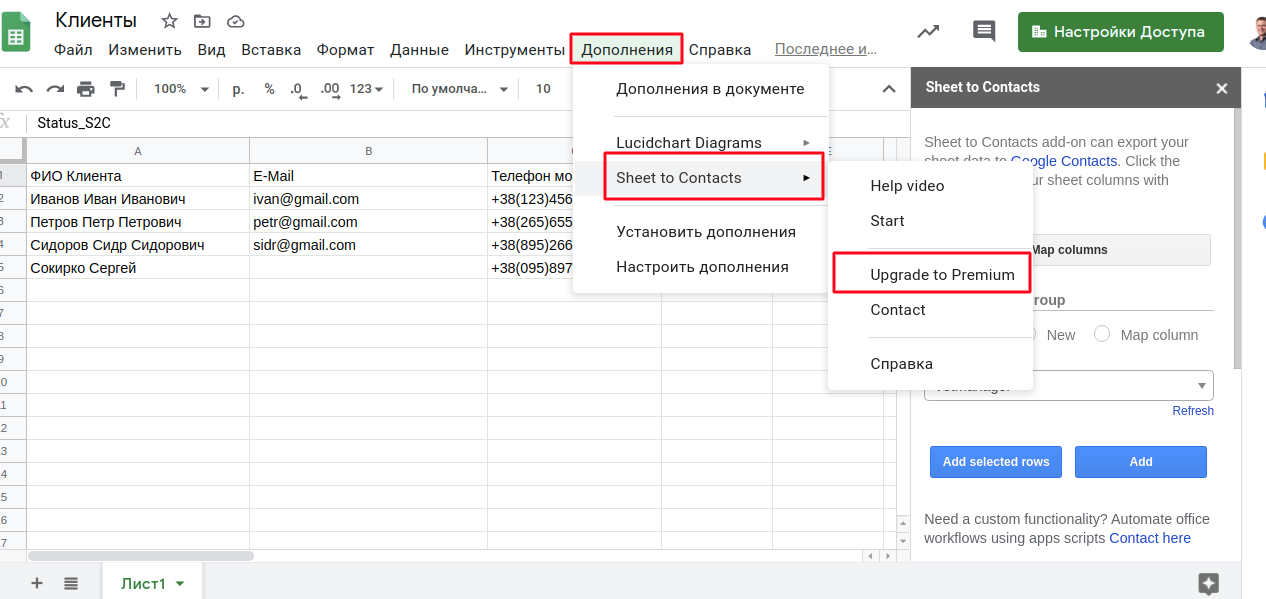Image resolution: width=1266 pixels, height=599 pixels.
Task: Open the comments history icon
Action: tap(984, 32)
